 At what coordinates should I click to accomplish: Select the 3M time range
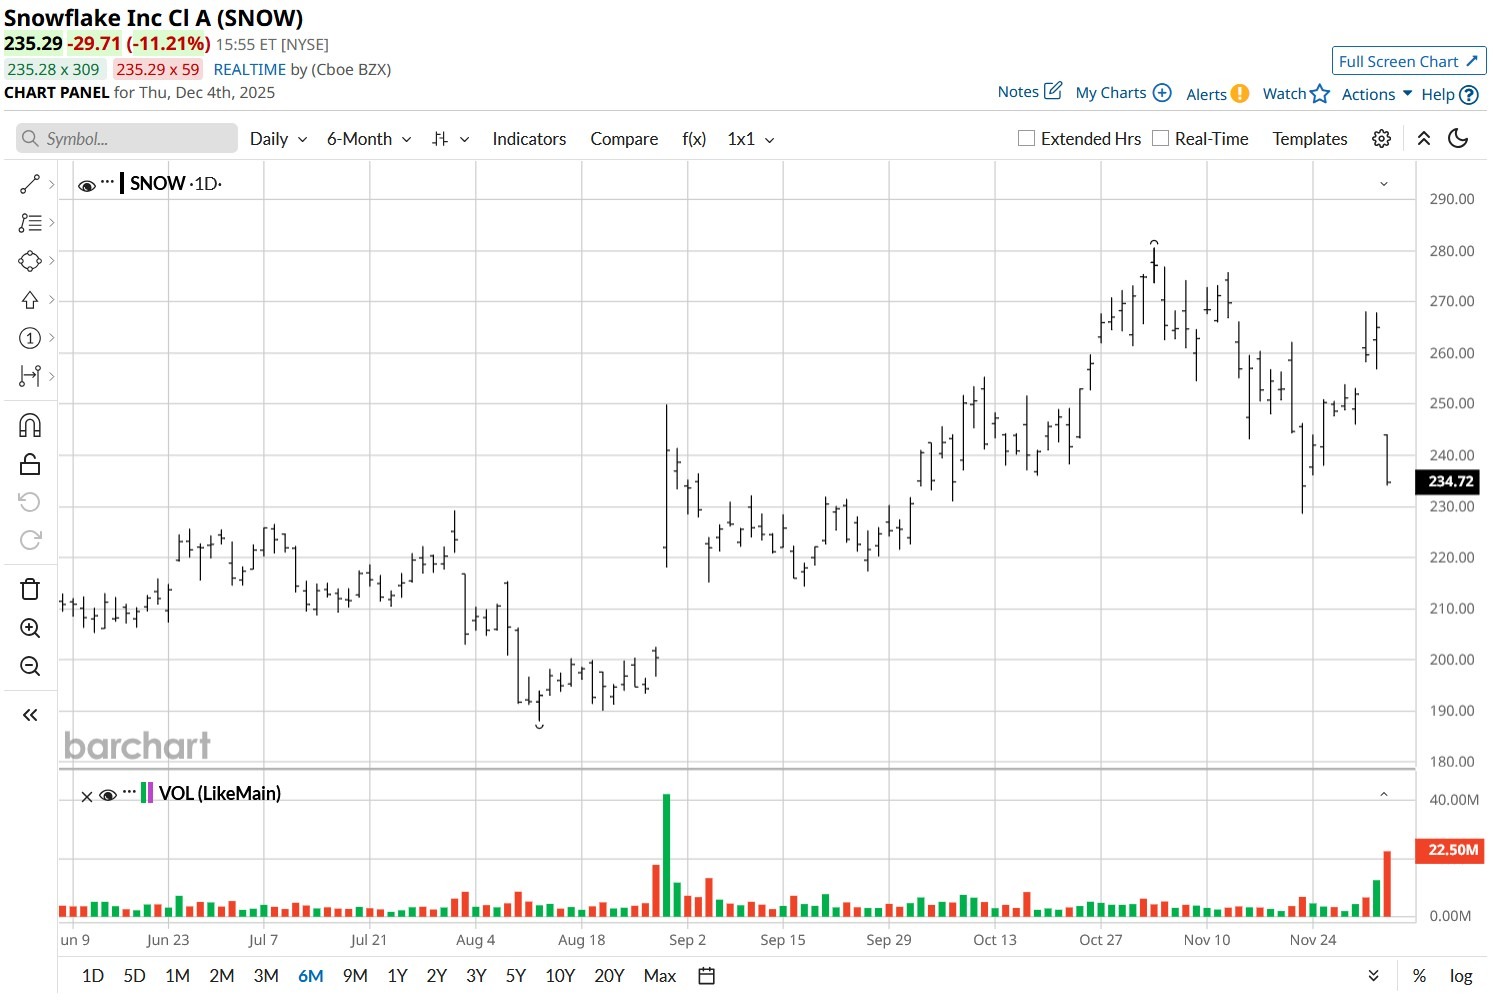pos(266,976)
